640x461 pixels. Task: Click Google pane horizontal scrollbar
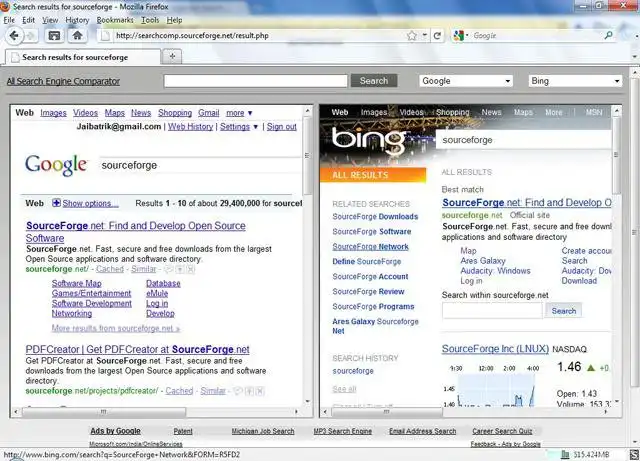pyautogui.click(x=103, y=412)
